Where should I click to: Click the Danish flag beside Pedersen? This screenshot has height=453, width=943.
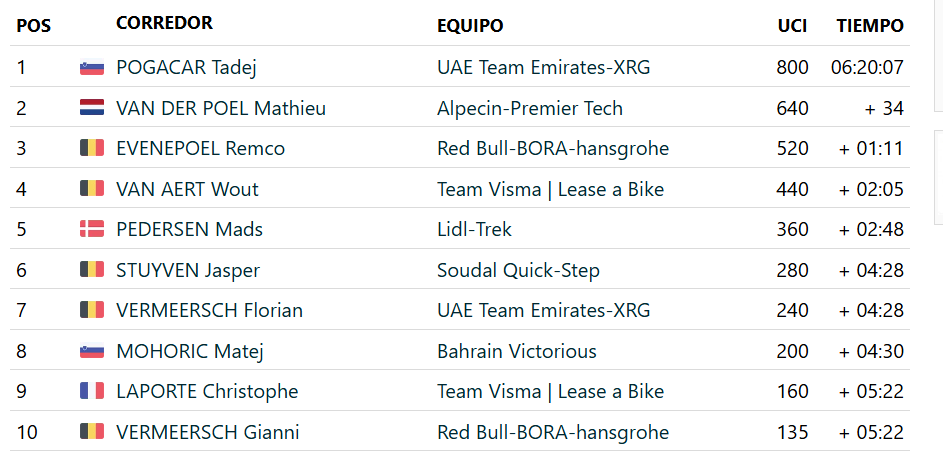[x=91, y=229]
